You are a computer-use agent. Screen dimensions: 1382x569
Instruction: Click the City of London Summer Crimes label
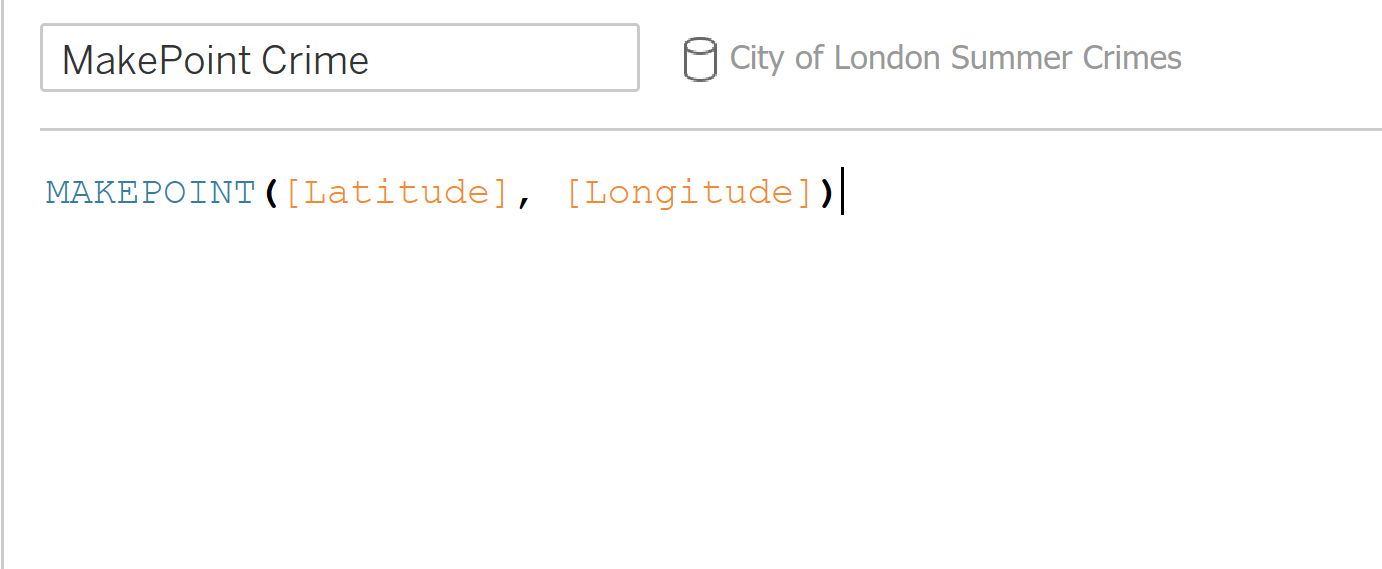pos(955,58)
